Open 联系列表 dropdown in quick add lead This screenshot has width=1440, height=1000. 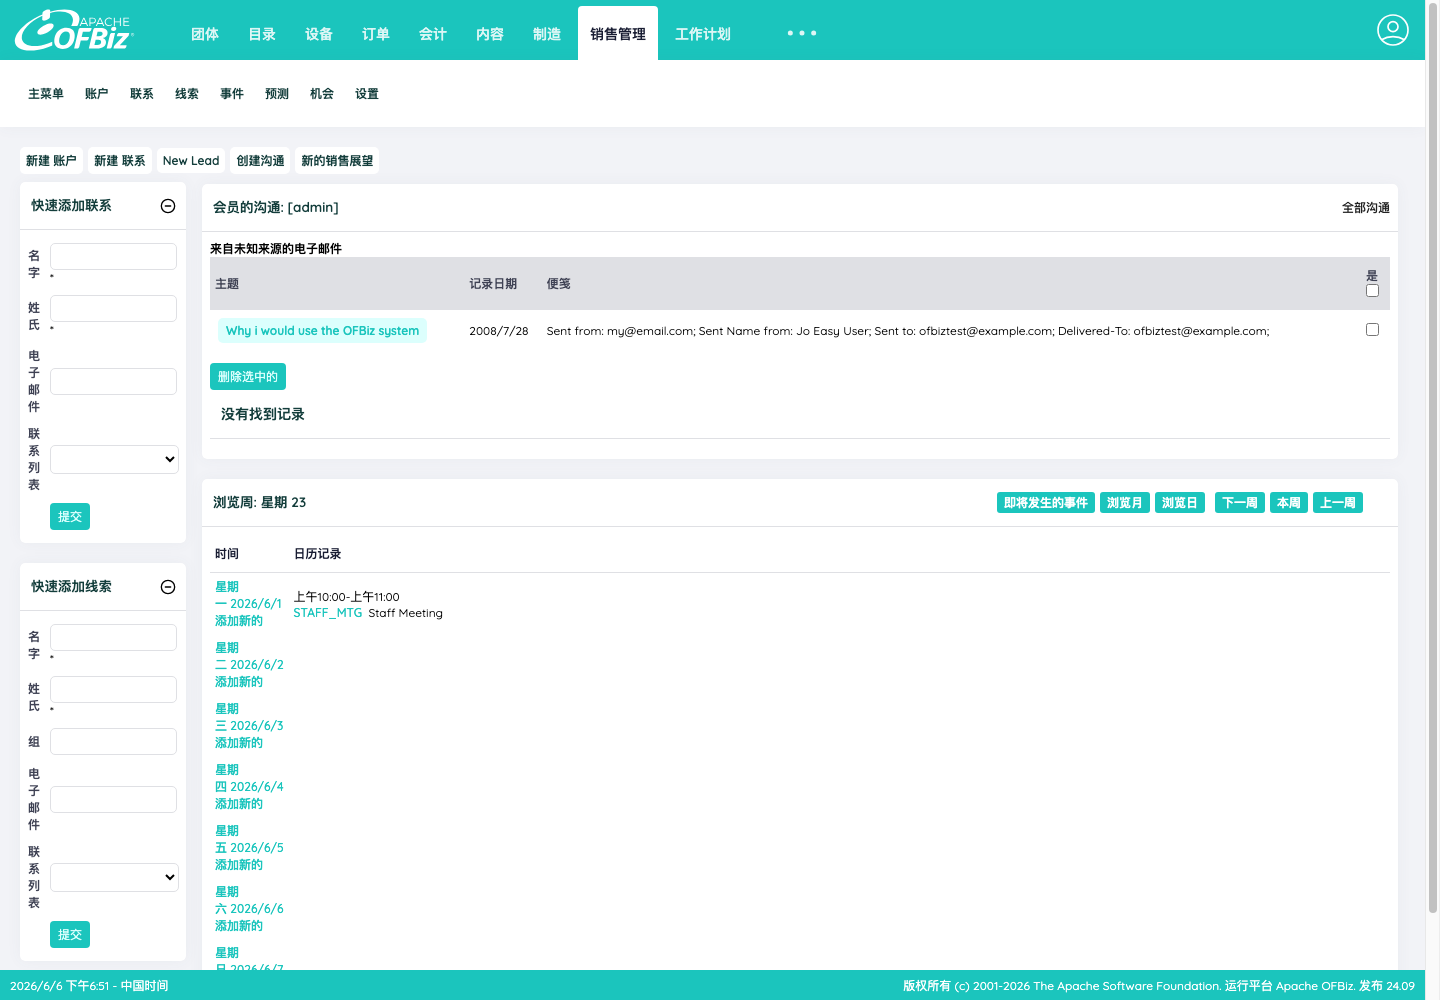[114, 877]
